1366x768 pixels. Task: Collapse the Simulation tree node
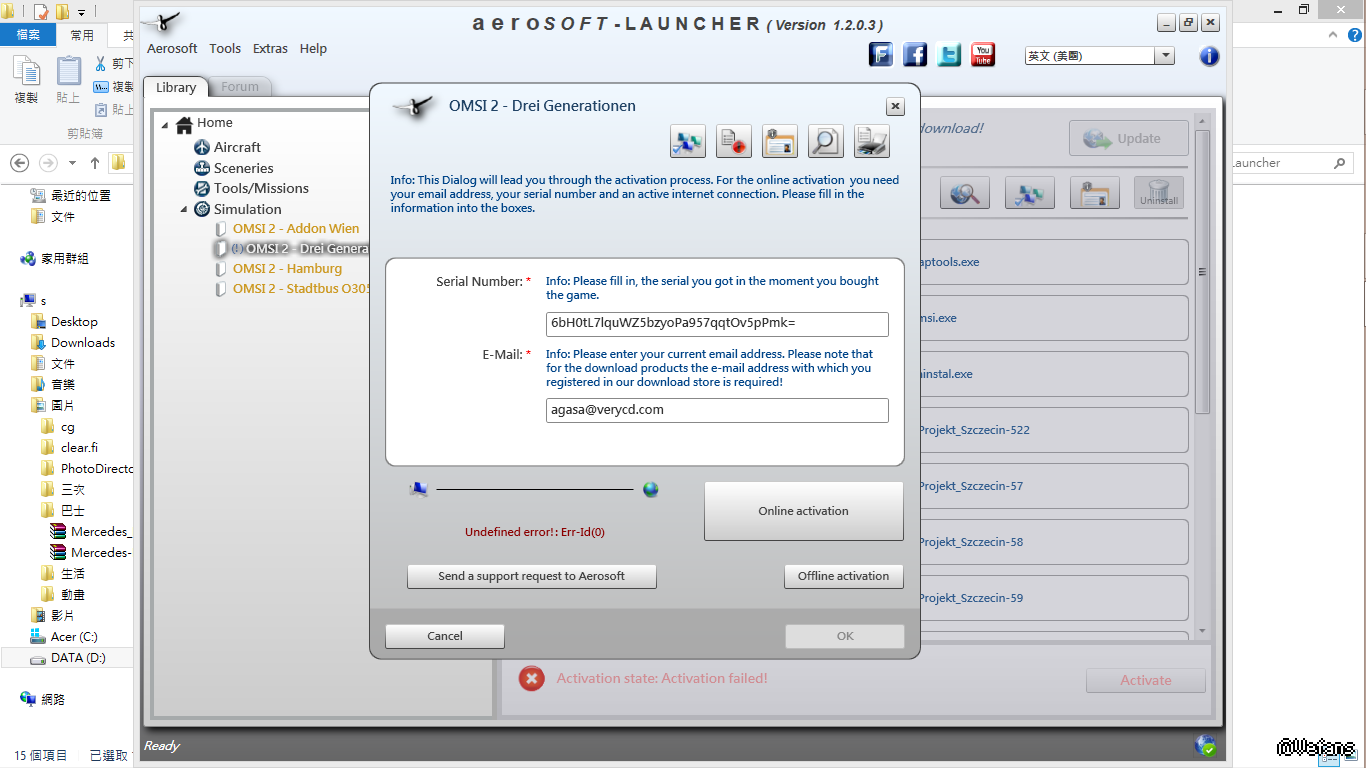point(184,209)
